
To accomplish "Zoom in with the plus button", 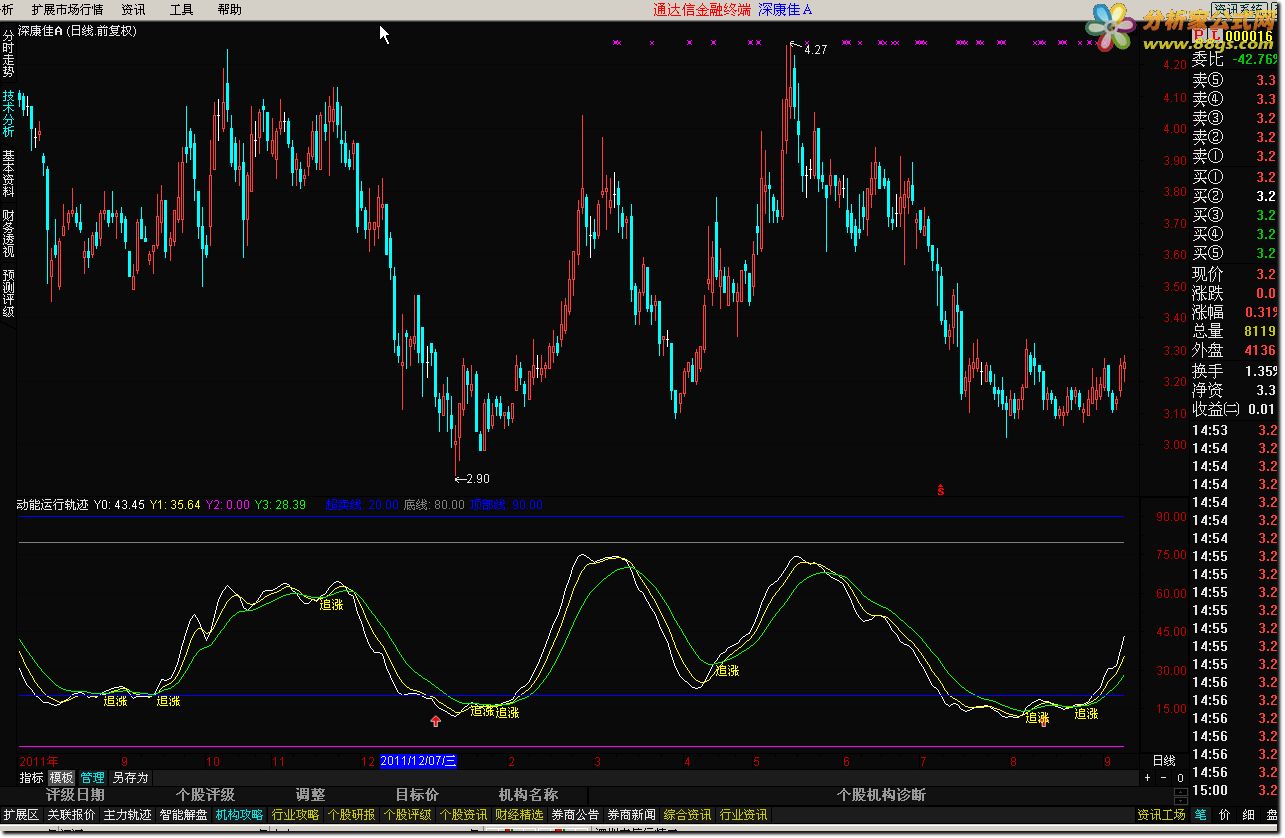I will pyautogui.click(x=1148, y=777).
